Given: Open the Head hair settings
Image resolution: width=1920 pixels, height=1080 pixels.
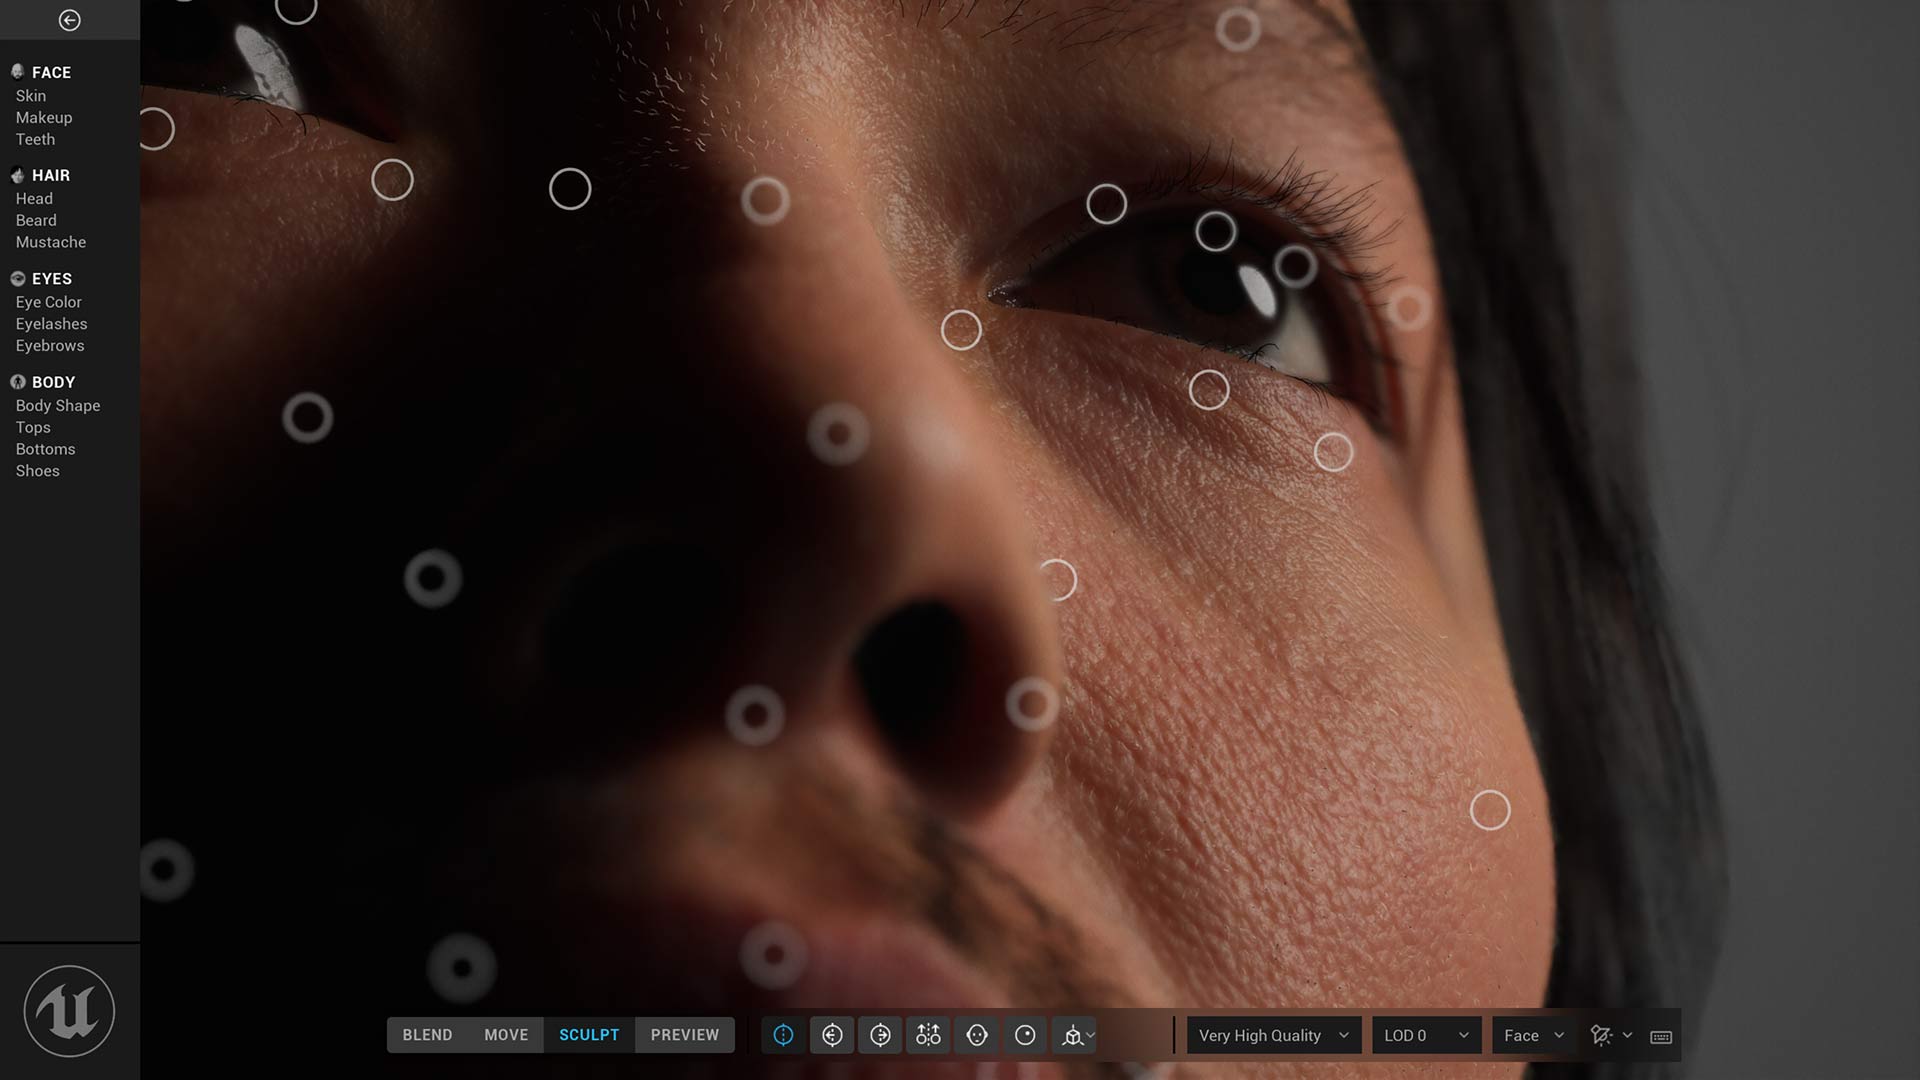Looking at the screenshot, I should click(34, 199).
